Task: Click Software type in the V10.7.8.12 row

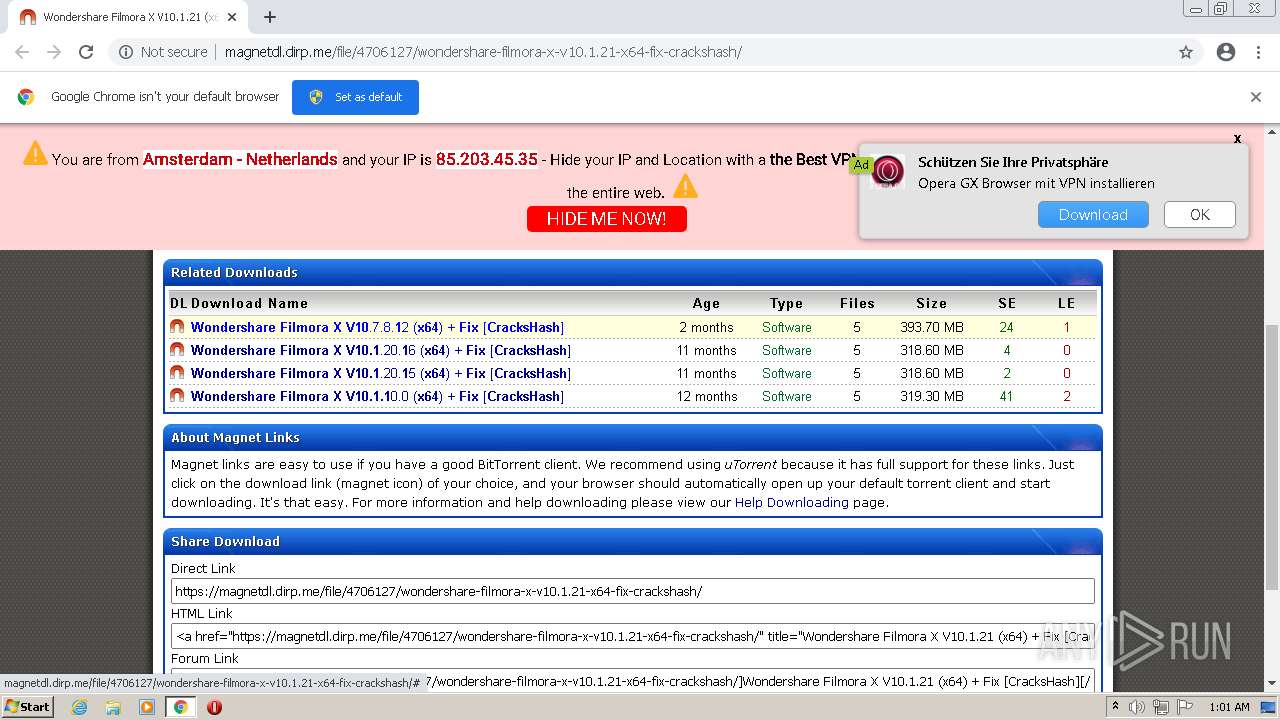Action: click(787, 327)
